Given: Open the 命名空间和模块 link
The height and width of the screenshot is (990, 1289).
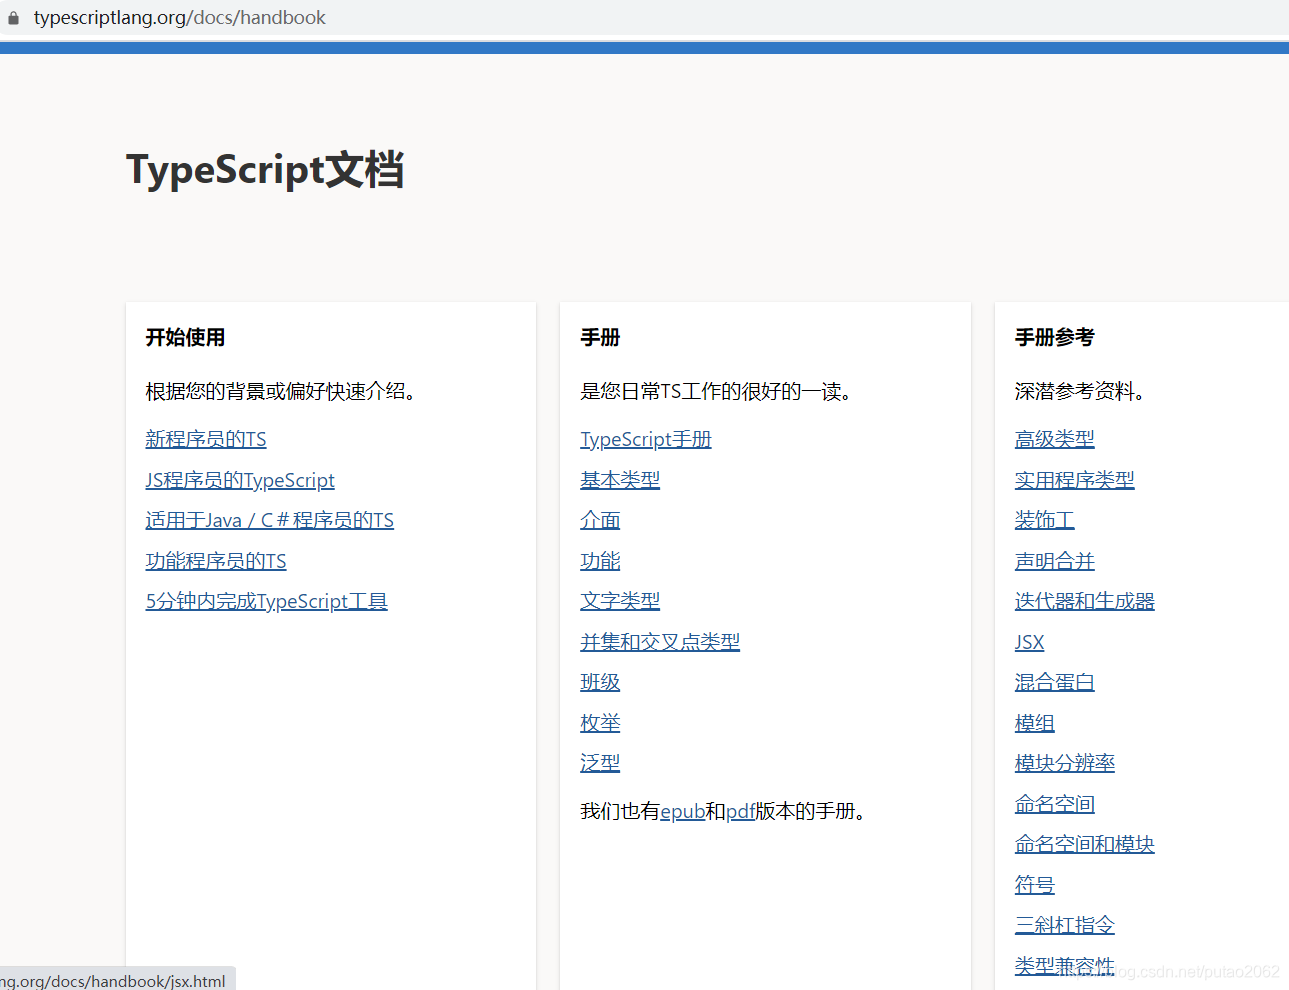Looking at the screenshot, I should pos(1085,844).
